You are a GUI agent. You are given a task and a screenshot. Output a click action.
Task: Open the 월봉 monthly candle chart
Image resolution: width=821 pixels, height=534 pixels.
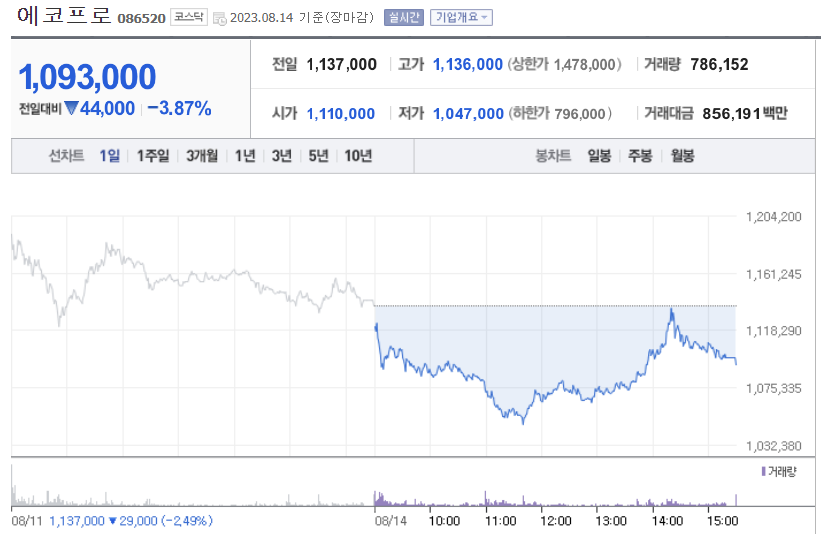click(x=682, y=155)
